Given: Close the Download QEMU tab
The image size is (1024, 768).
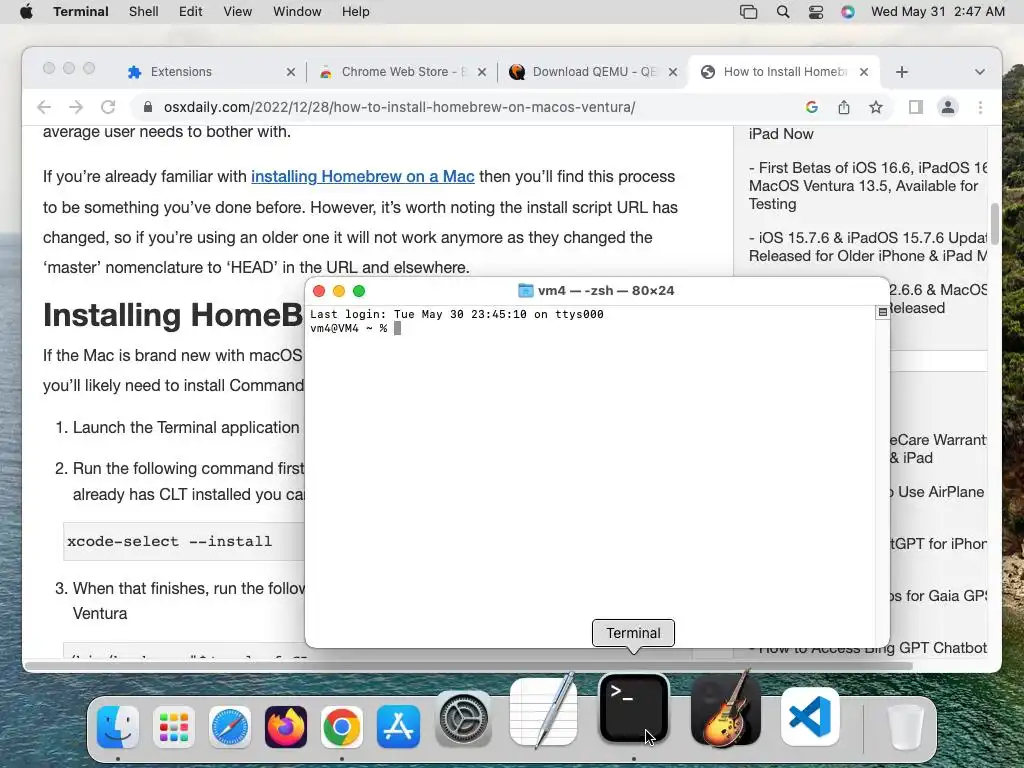Looking at the screenshot, I should tap(673, 72).
